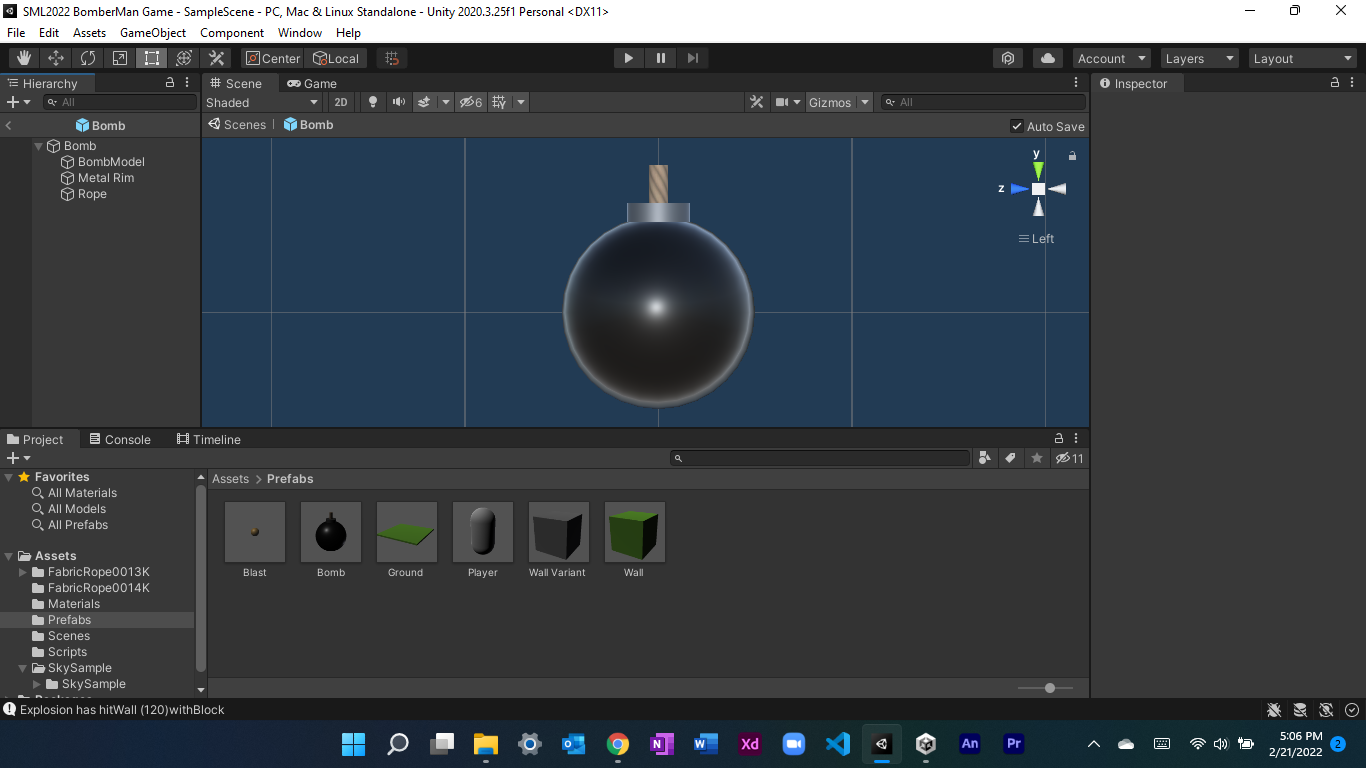
Task: Search by label in Project panel
Action: [x=1010, y=458]
